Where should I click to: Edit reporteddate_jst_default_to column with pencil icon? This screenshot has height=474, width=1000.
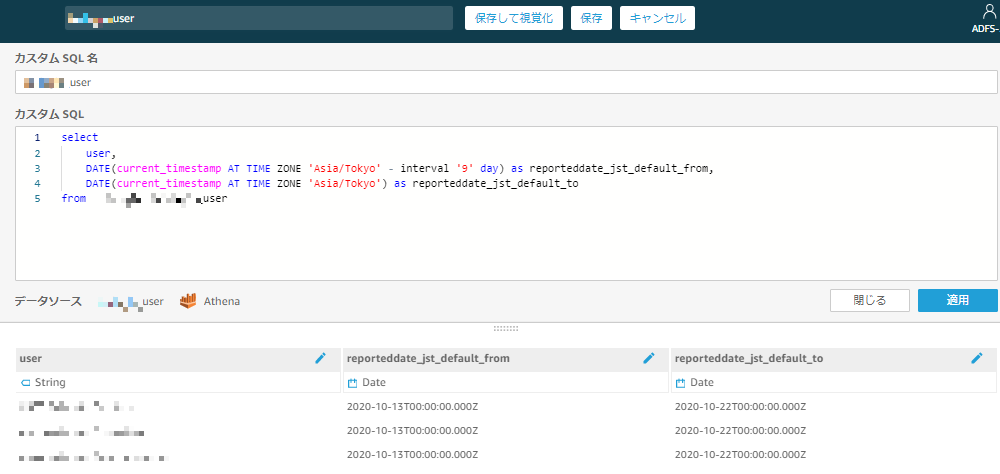[977, 359]
